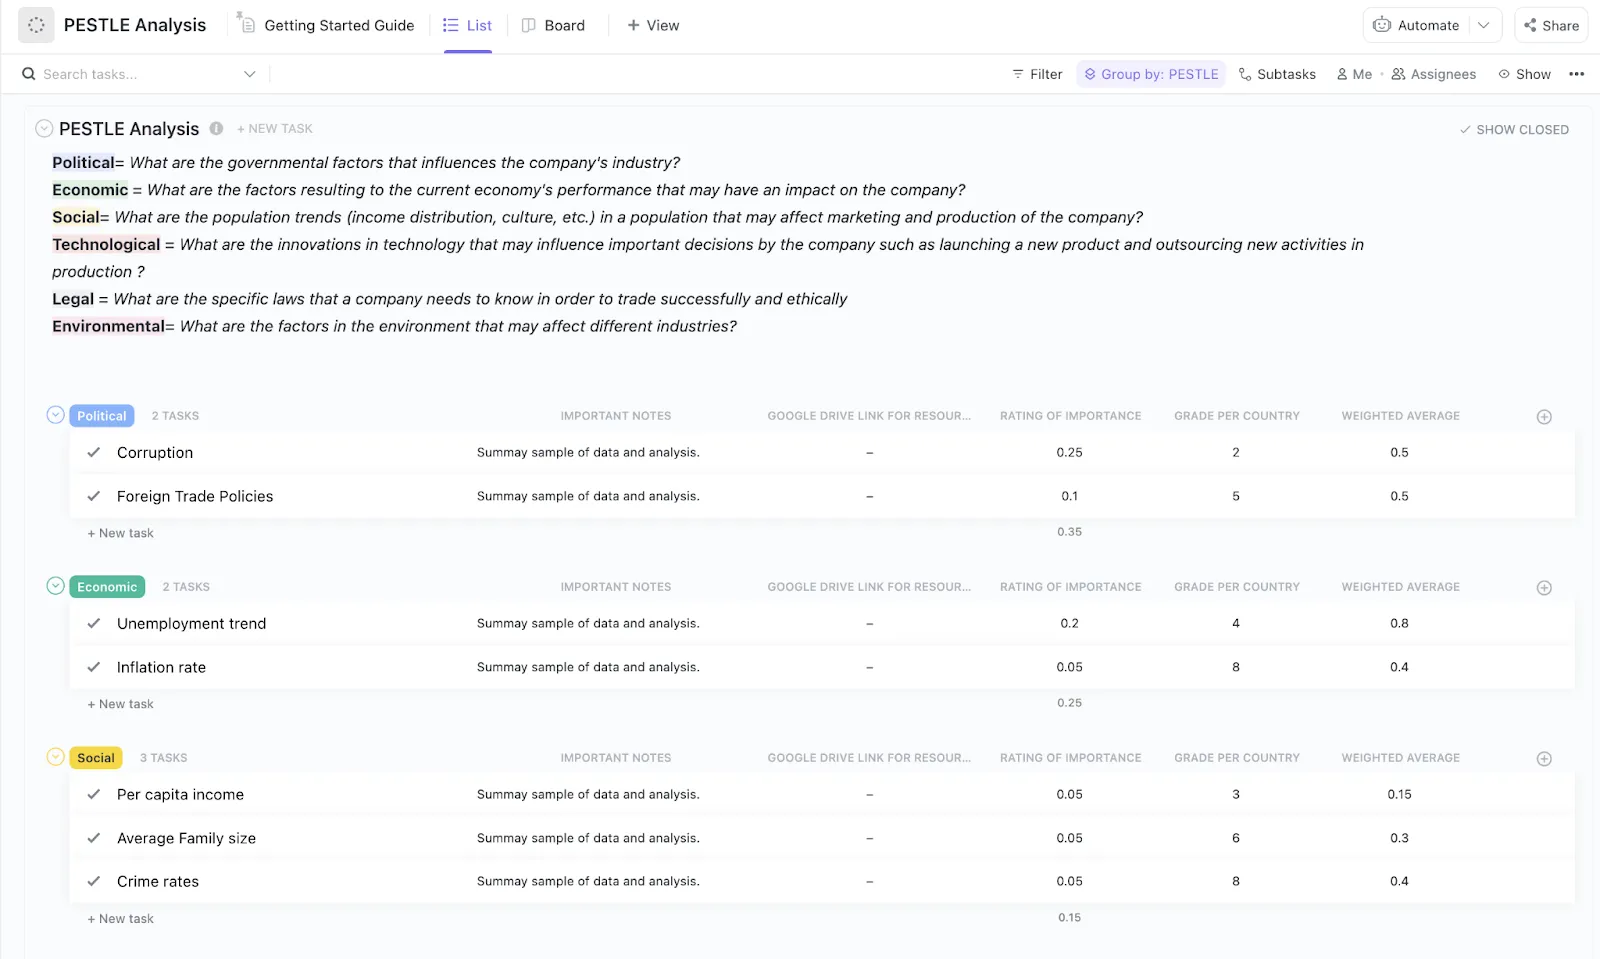Switch to the List view tab
Image resolution: width=1600 pixels, height=959 pixels.
coord(467,25)
